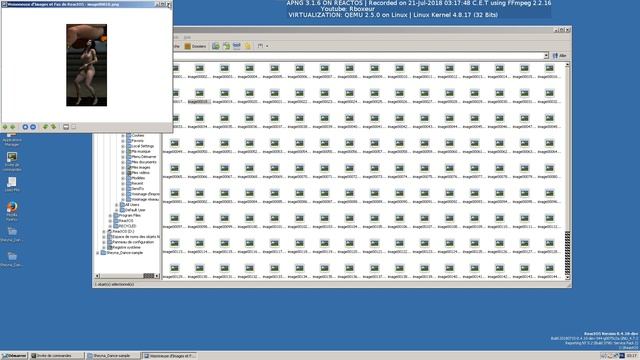The width and height of the screenshot is (640, 360).
Task: Open the address bar dropdown arrow
Action: 546,56
